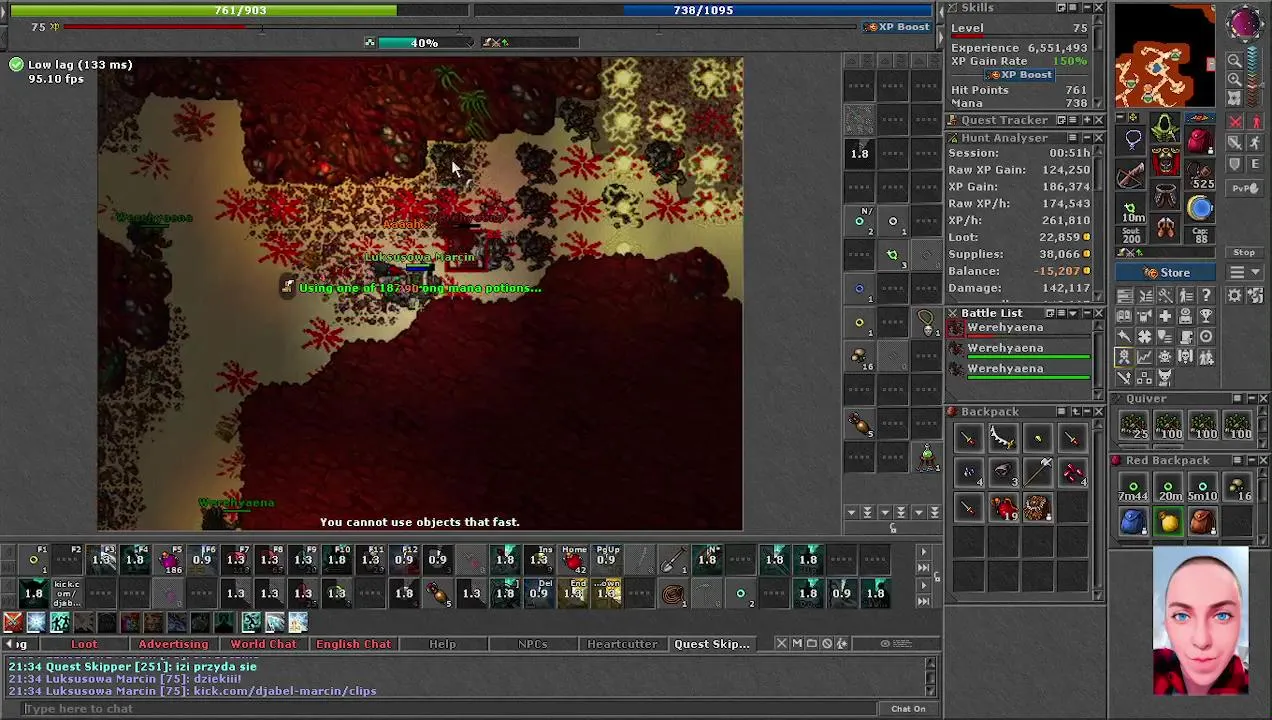Toggle the red X combat button

coord(1235,121)
